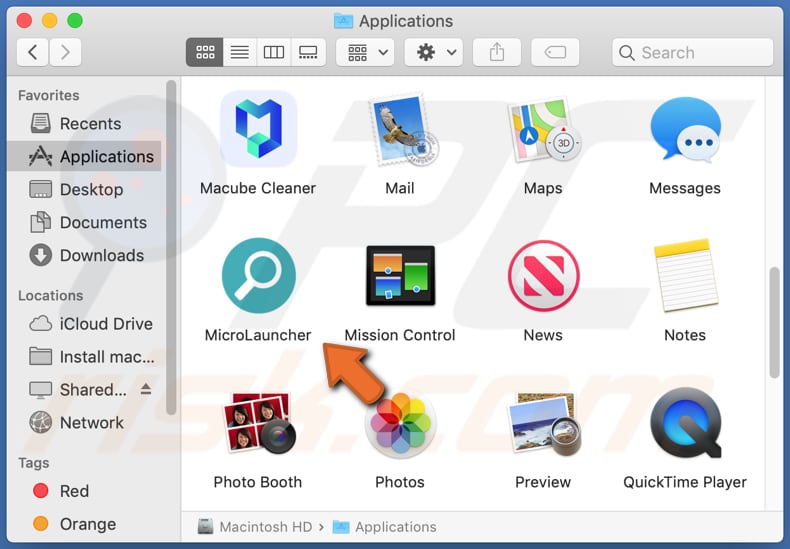Eject the Shared... volume
Image resolution: width=790 pixels, height=549 pixels.
(146, 389)
